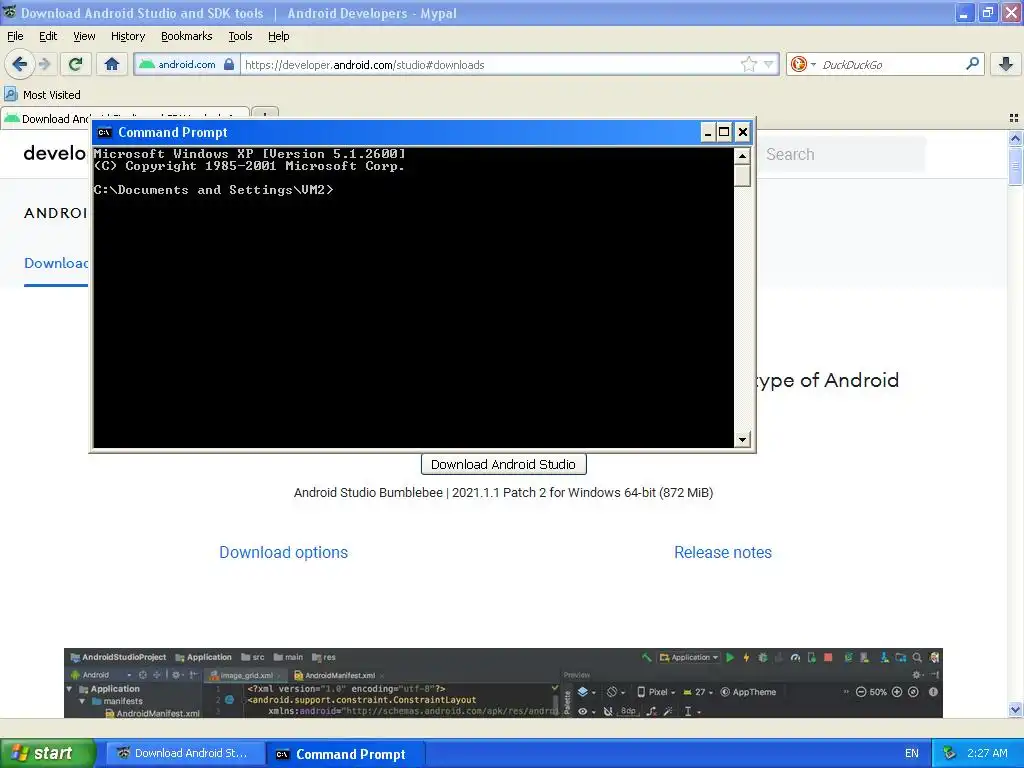Image resolution: width=1024 pixels, height=768 pixels.
Task: Go back with the browser Back arrow
Action: point(20,64)
